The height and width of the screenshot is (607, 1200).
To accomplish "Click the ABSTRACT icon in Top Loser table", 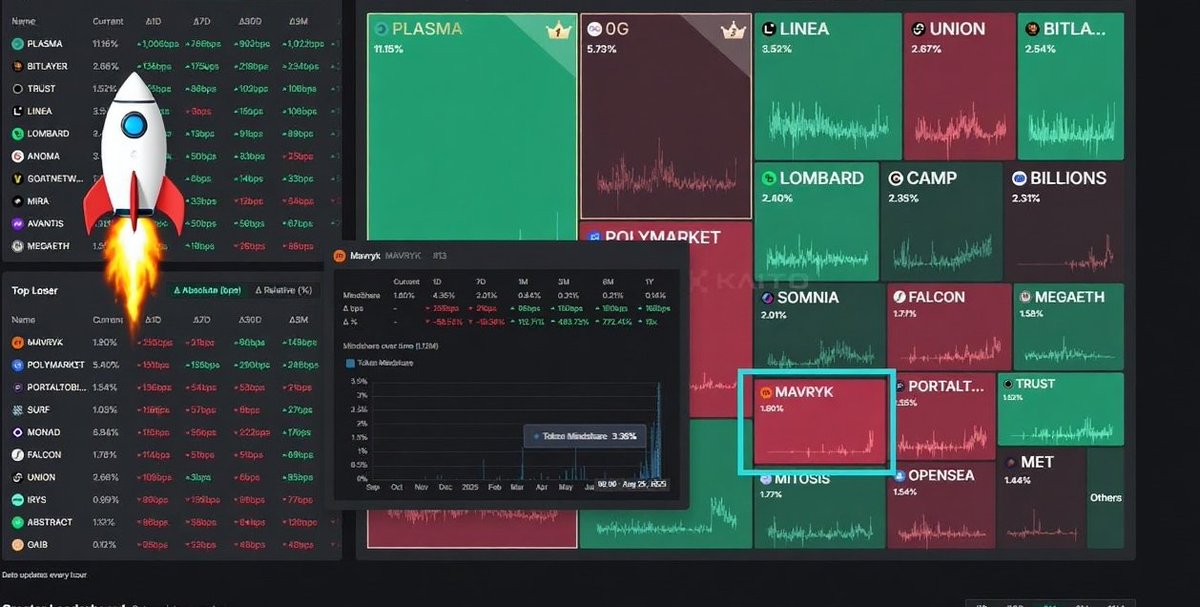I will (x=17, y=522).
